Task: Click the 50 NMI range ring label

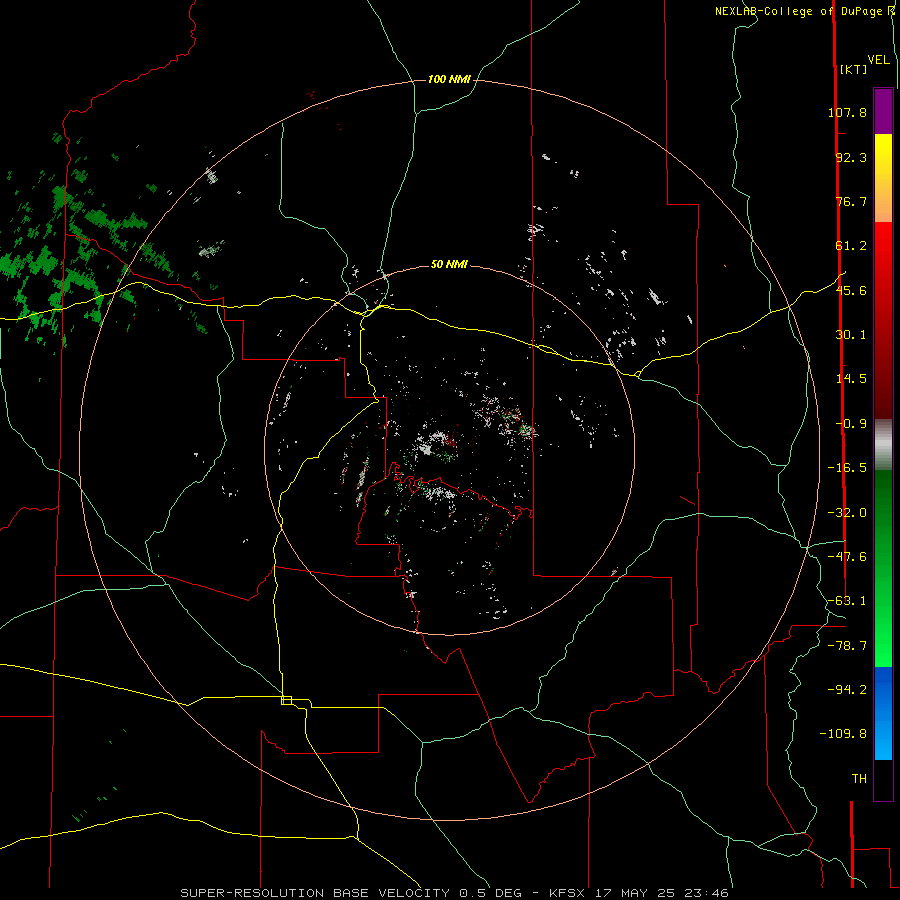Action: (x=449, y=264)
